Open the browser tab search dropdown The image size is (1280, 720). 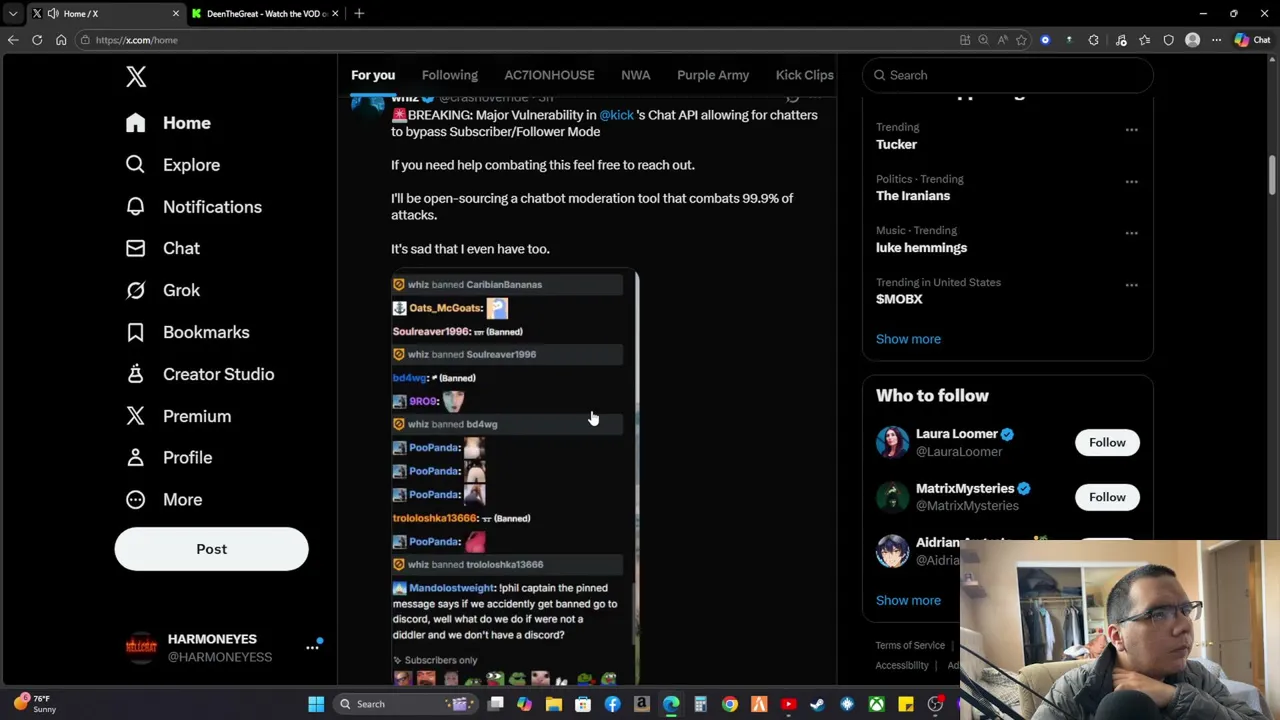pyautogui.click(x=13, y=14)
